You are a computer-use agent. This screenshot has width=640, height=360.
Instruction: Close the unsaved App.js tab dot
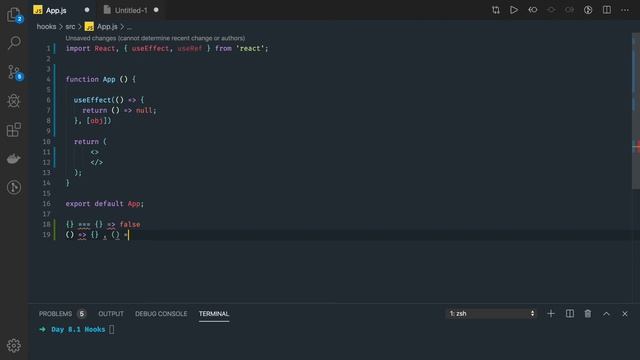pyautogui.click(x=87, y=10)
